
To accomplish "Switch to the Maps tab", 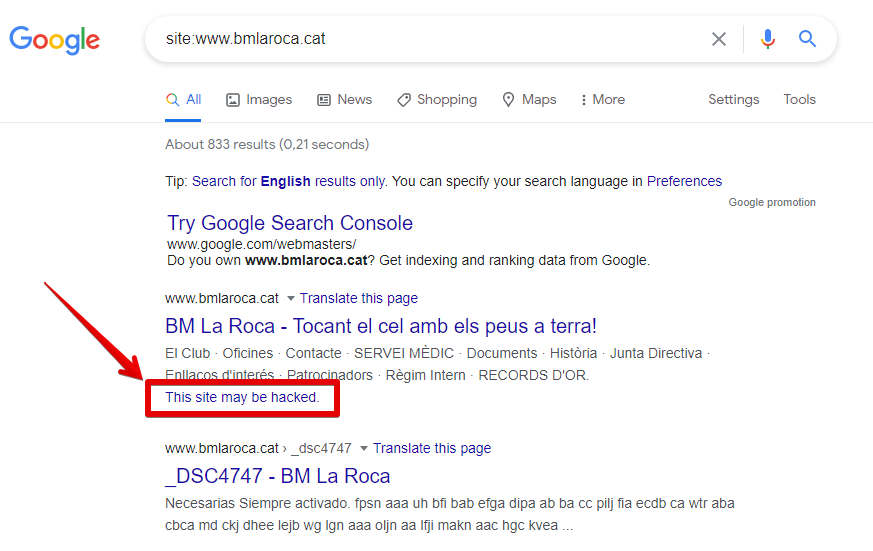I will [x=529, y=100].
